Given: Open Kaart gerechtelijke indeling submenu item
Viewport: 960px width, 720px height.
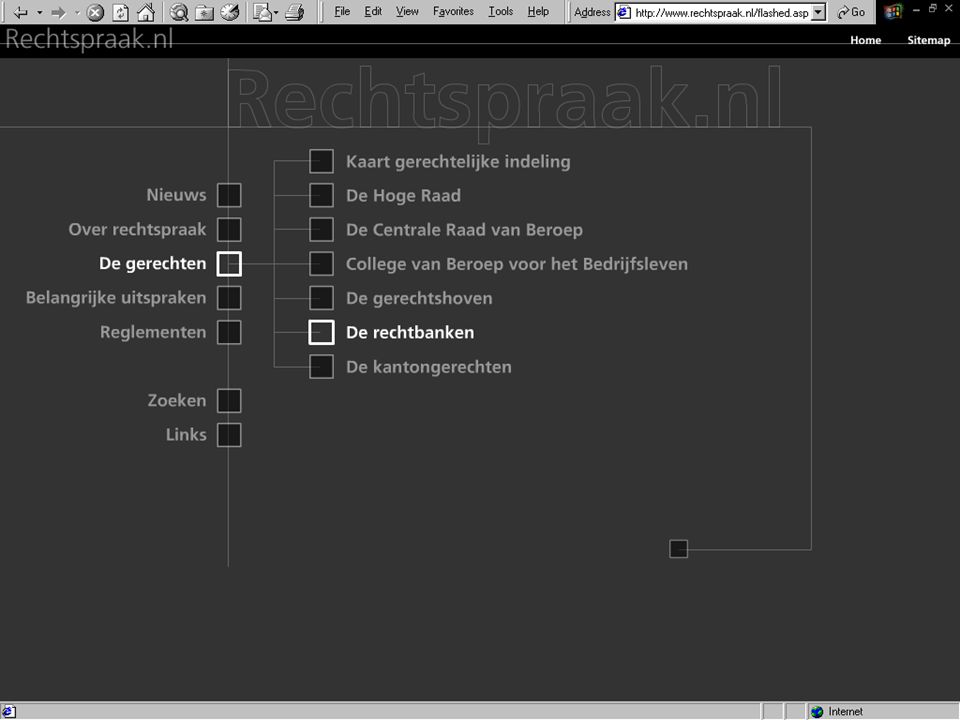Looking at the screenshot, I should pos(458,162).
